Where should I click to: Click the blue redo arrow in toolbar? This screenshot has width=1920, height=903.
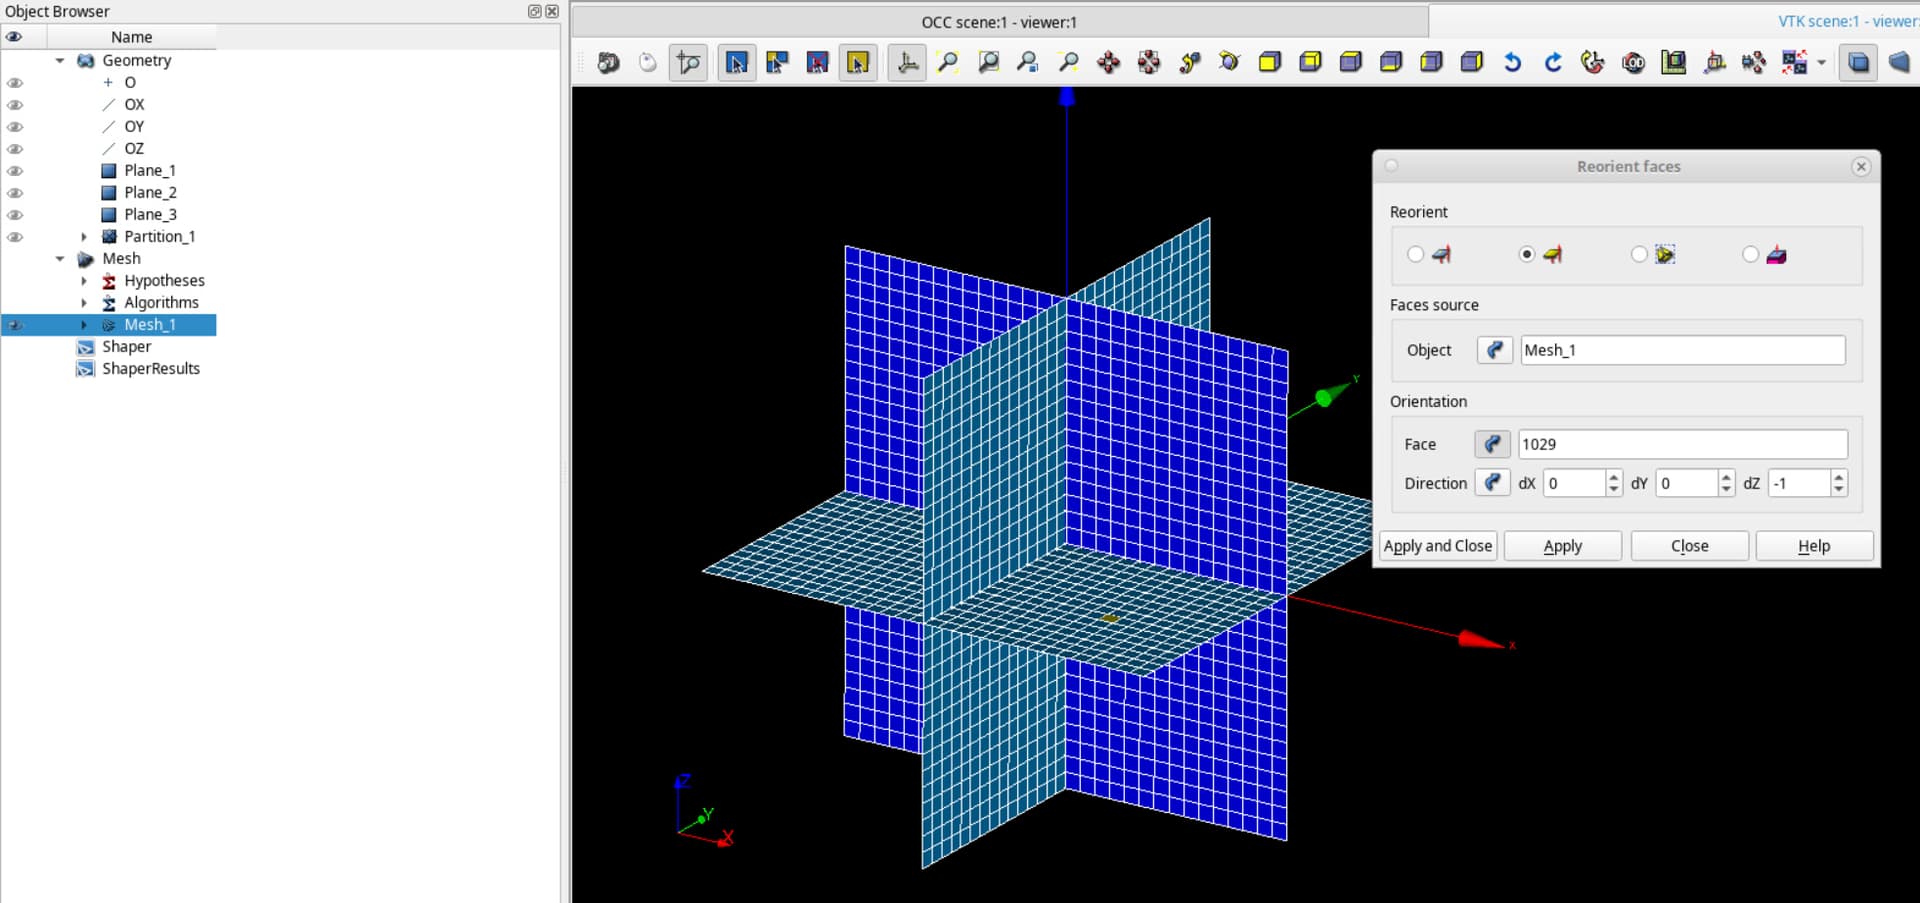[1552, 63]
